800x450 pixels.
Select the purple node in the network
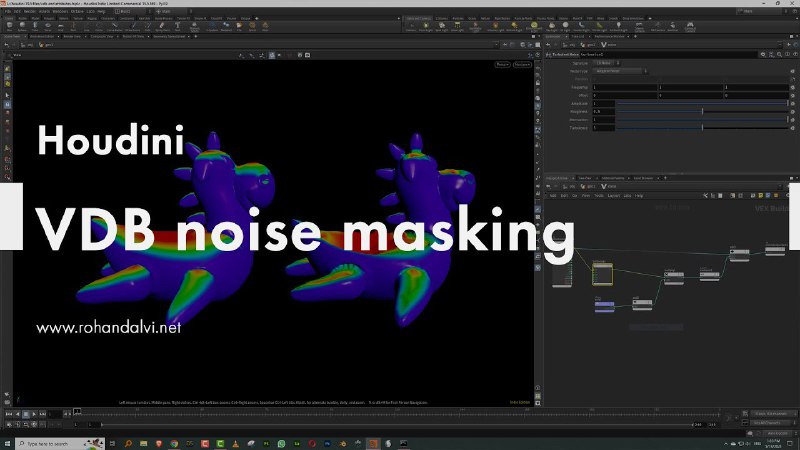pyautogui.click(x=605, y=305)
